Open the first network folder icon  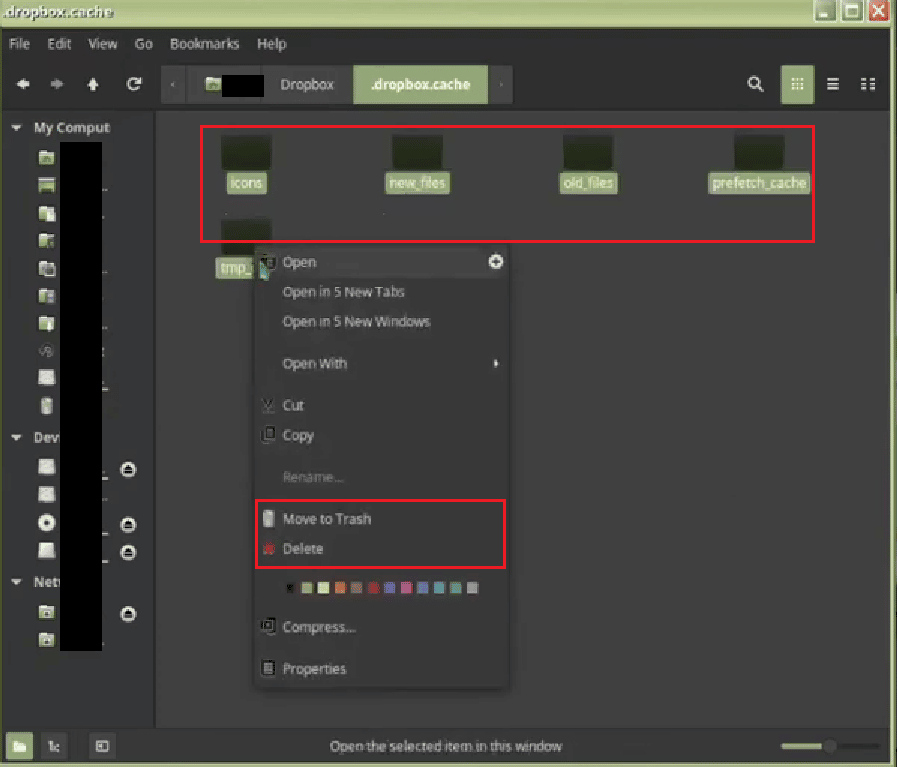coord(47,612)
